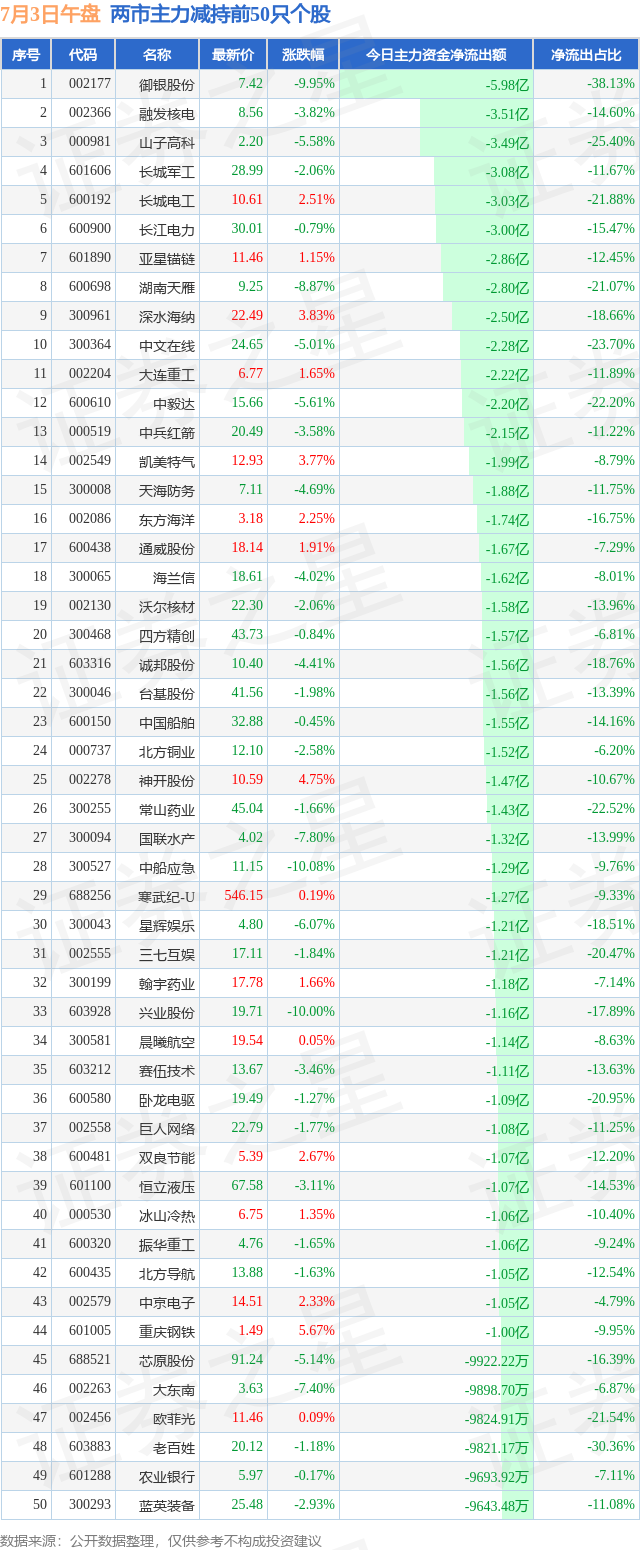The image size is (640, 1550).
Task: Select stock name 天海防务
Action: point(167,490)
